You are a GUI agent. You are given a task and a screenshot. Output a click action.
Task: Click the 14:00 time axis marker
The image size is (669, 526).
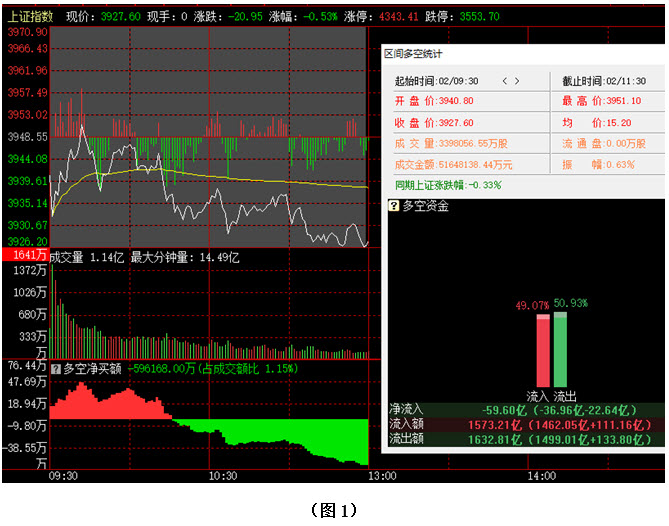(x=541, y=476)
